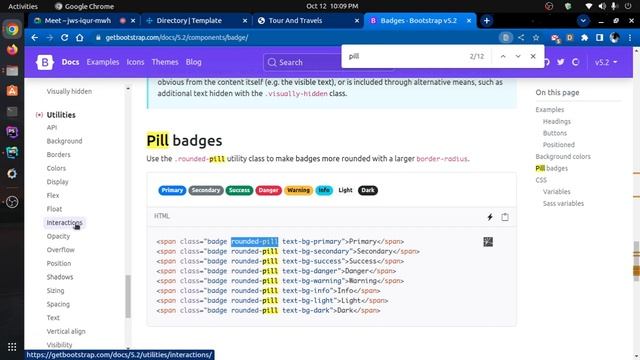This screenshot has width=640, height=360.
Task: Open Open Collective icon in navbar
Action: coord(576,62)
